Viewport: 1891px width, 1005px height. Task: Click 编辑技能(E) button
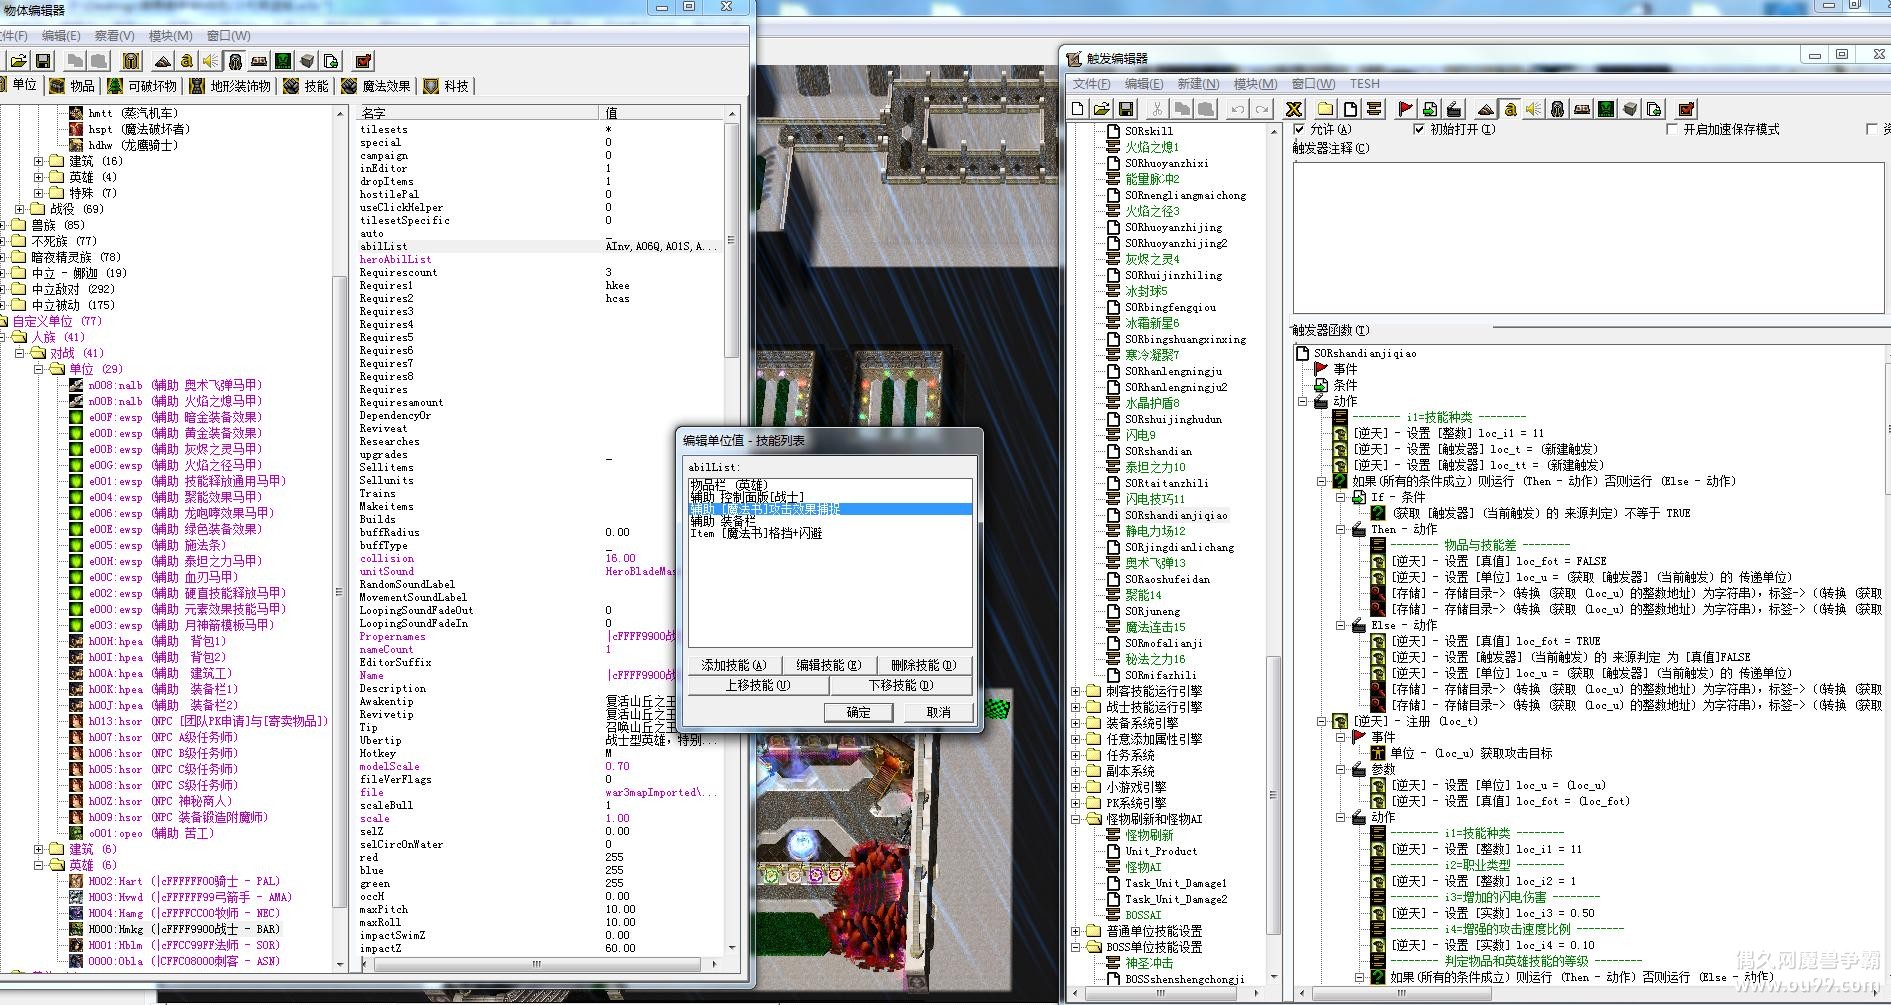828,665
